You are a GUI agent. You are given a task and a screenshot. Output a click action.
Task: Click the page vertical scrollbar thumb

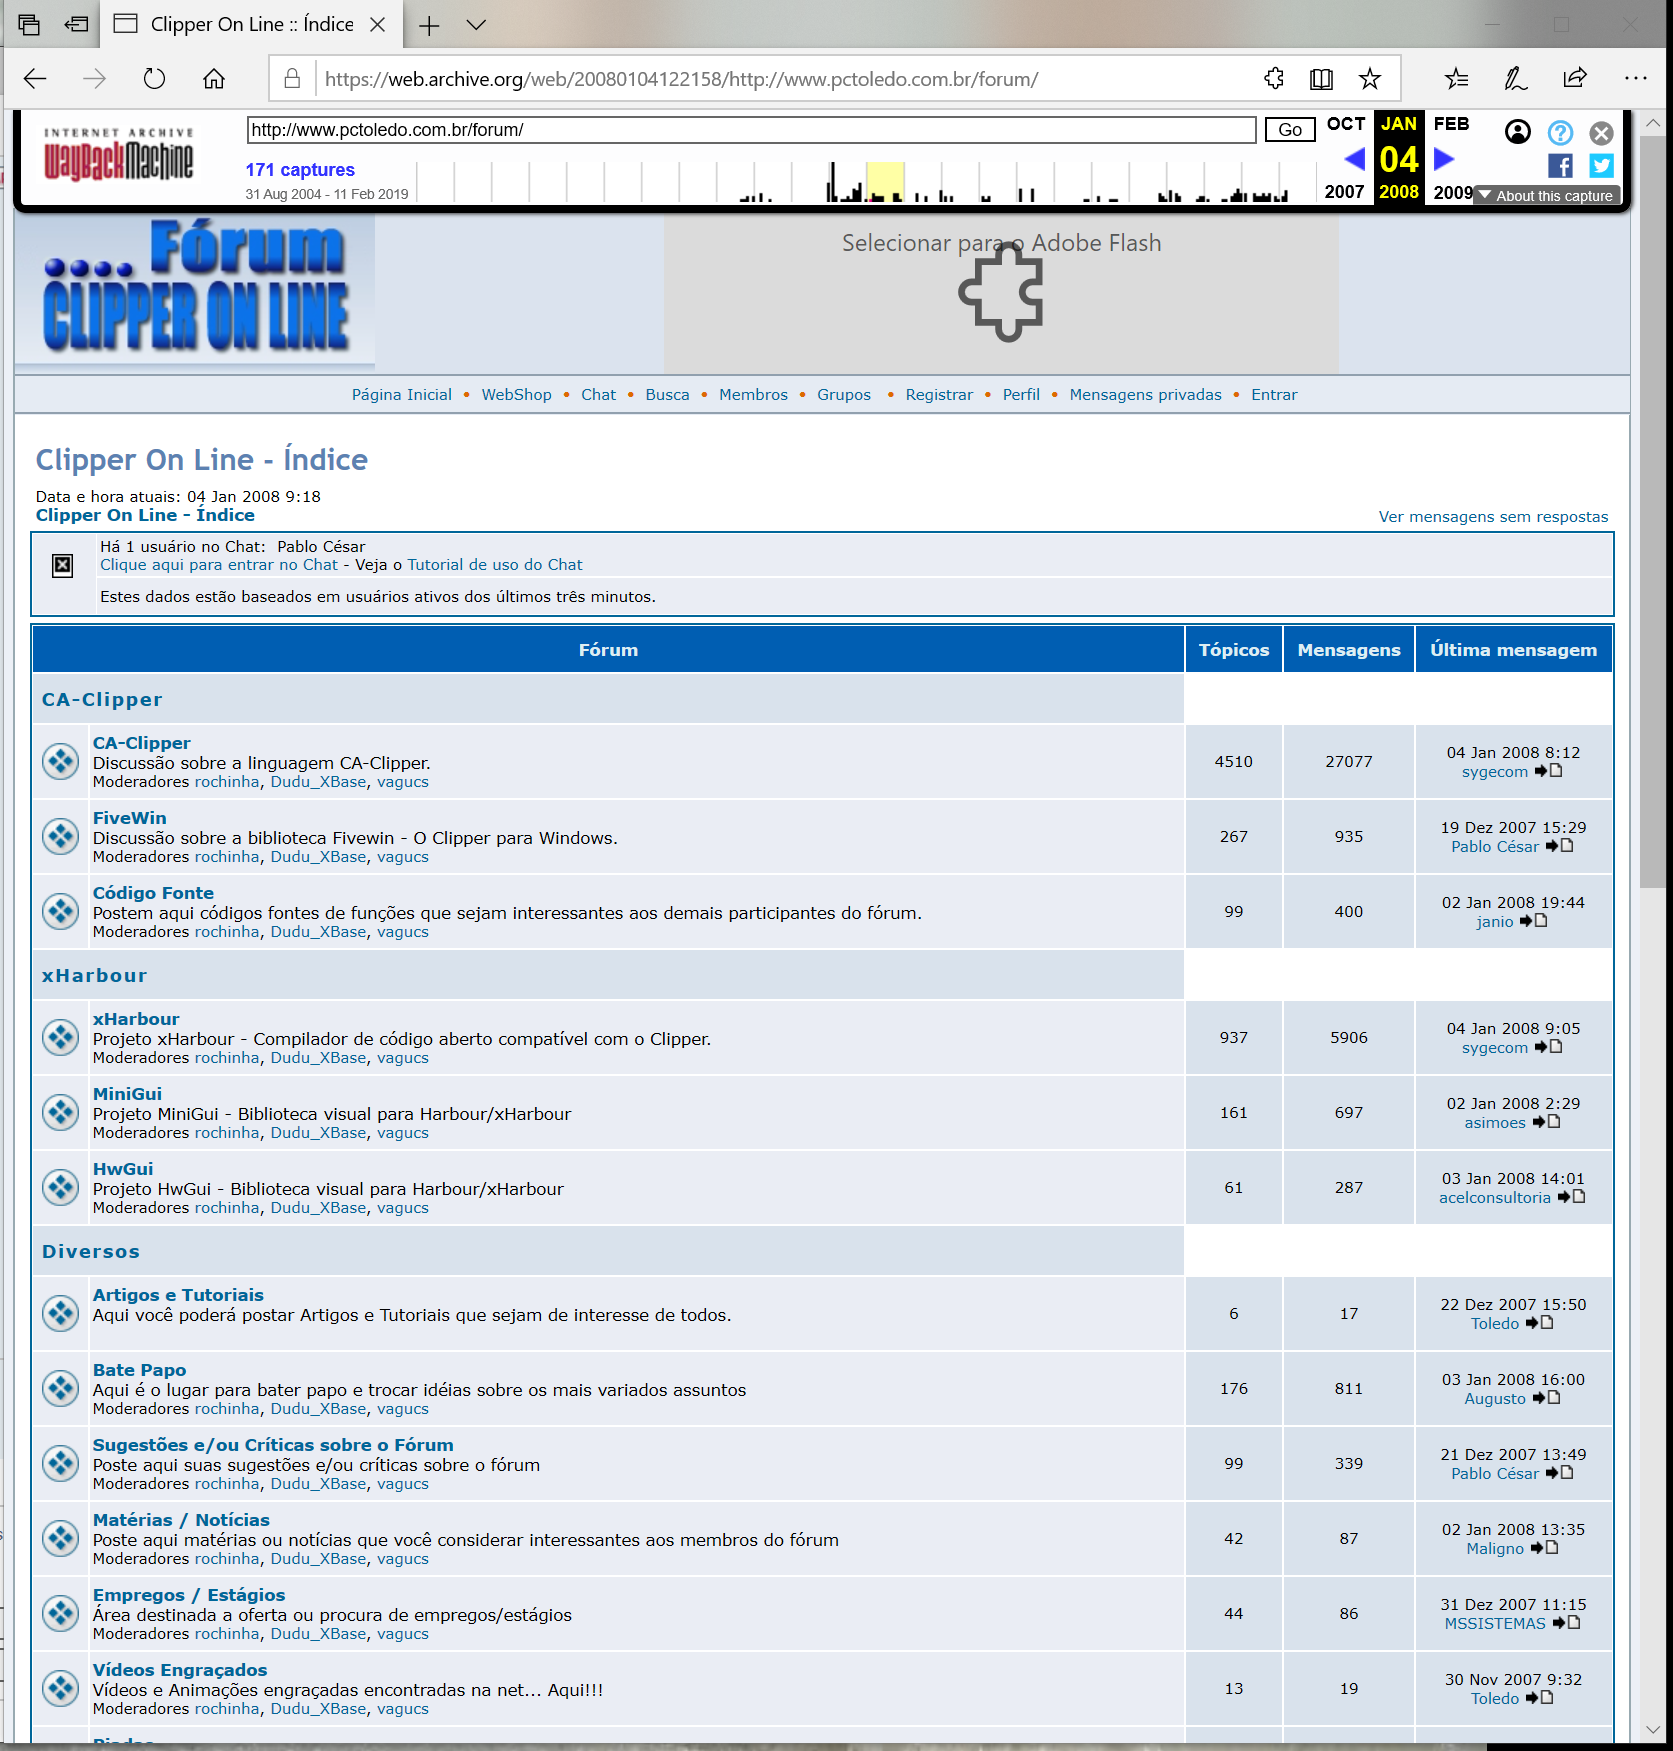click(x=1653, y=510)
